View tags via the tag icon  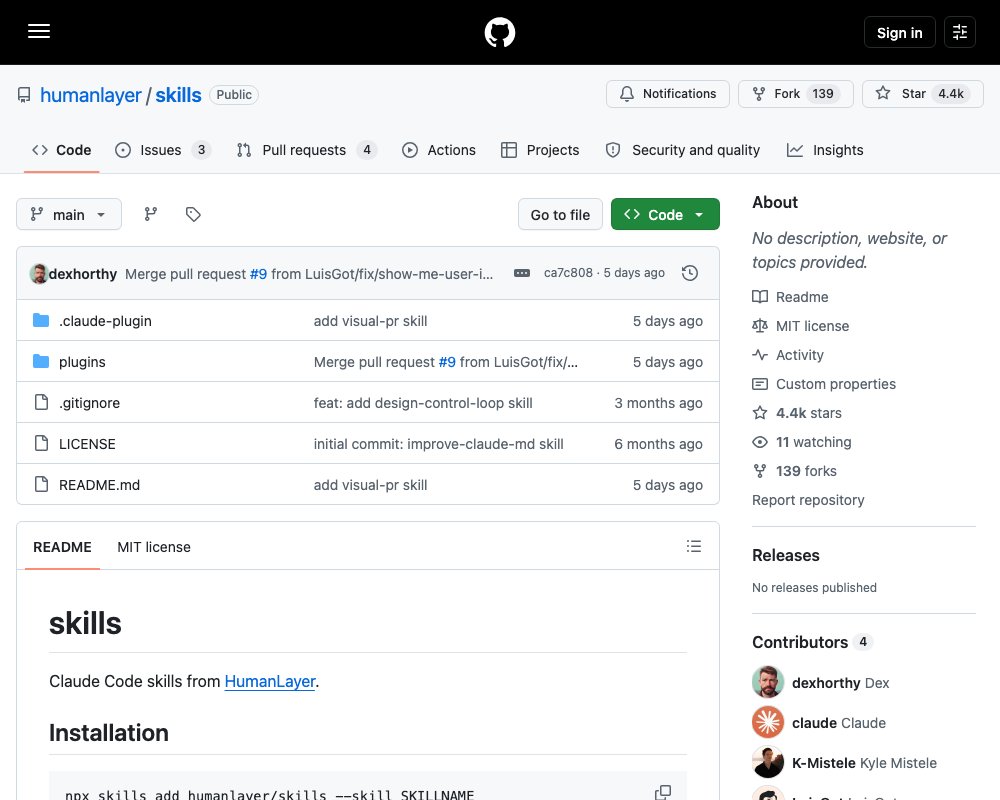[x=193, y=214]
